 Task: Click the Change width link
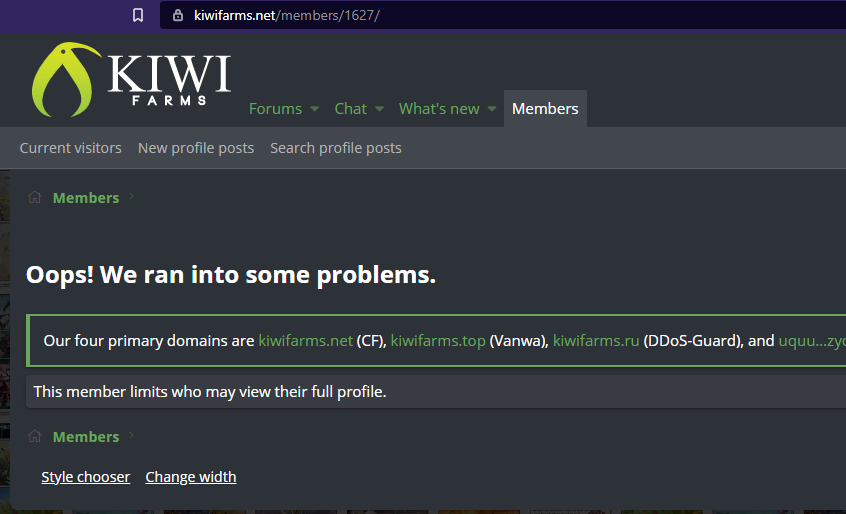[x=191, y=477]
